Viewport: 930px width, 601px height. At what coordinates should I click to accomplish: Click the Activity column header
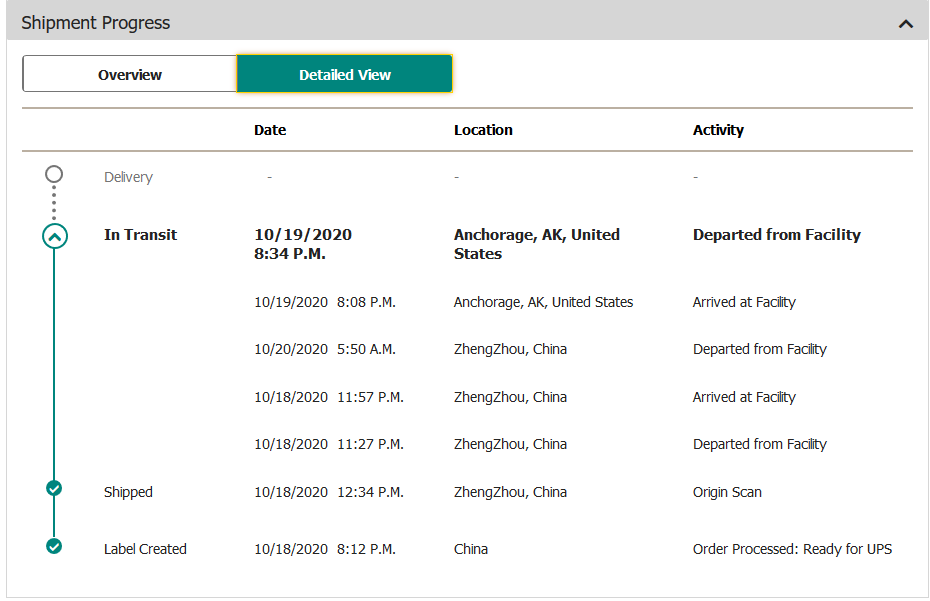pyautogui.click(x=718, y=130)
